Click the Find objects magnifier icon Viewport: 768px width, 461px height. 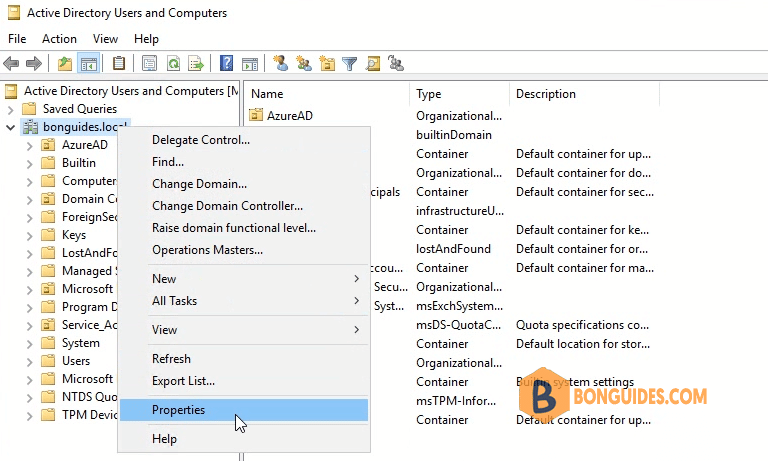coord(373,64)
